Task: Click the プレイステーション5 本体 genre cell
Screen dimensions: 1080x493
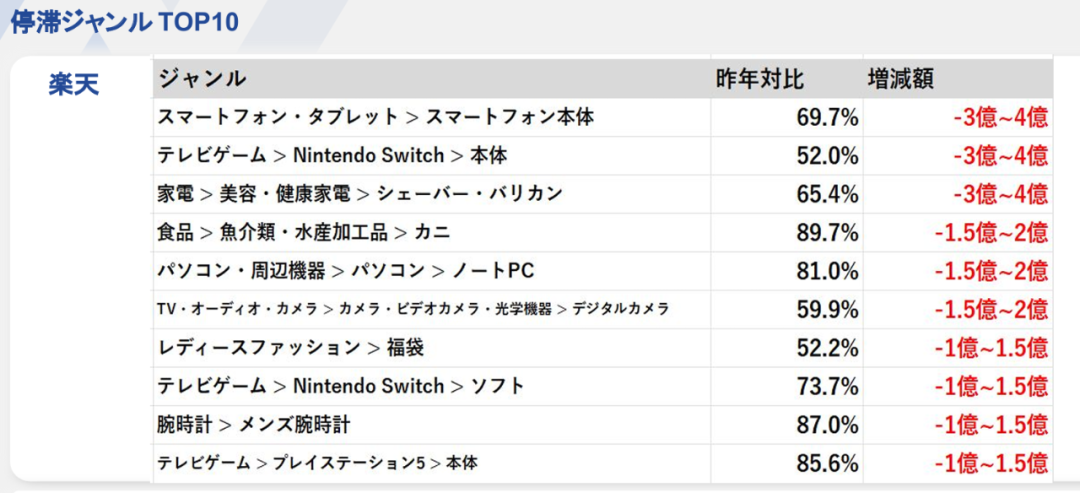Action: 317,463
